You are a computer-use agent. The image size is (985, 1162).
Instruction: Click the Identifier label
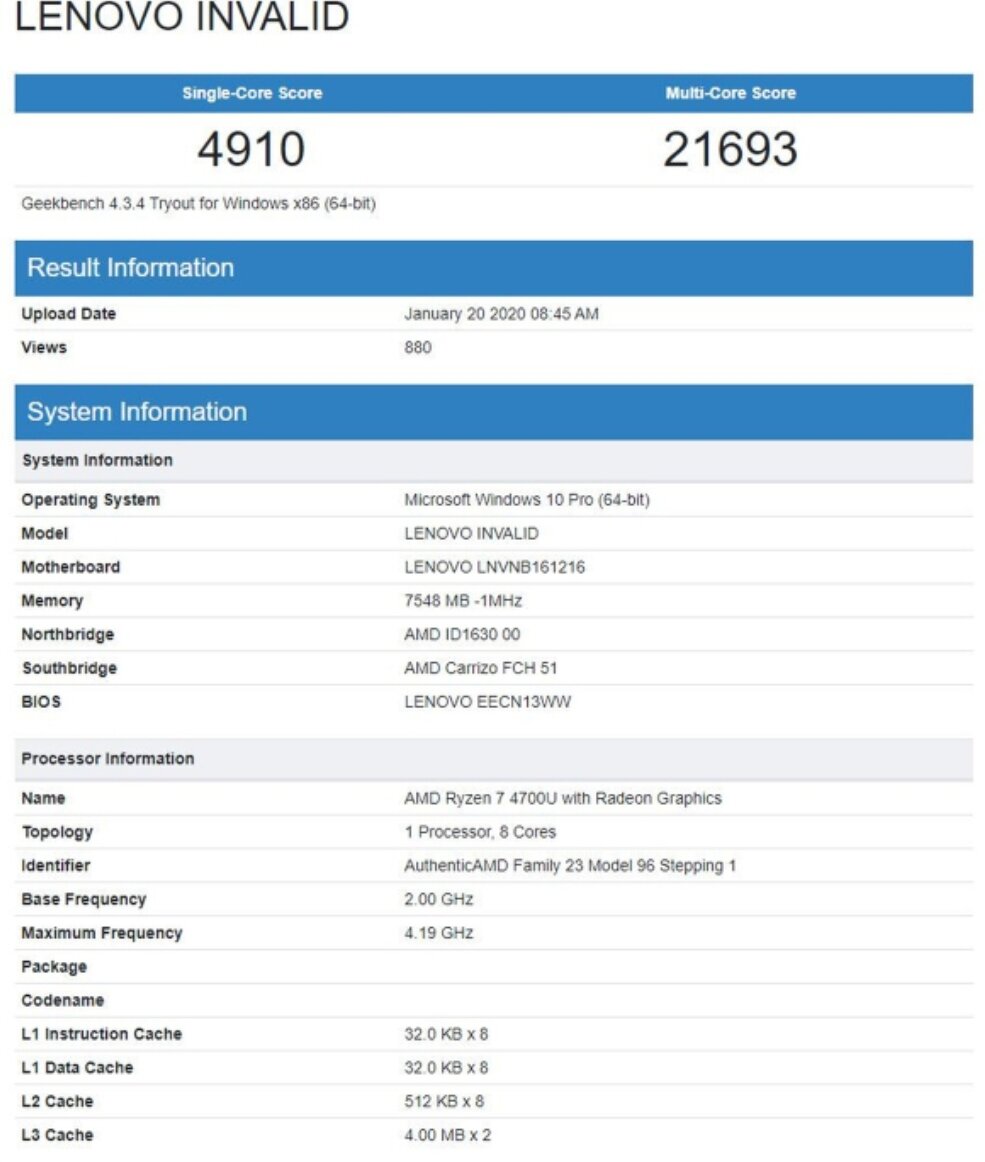coord(56,866)
